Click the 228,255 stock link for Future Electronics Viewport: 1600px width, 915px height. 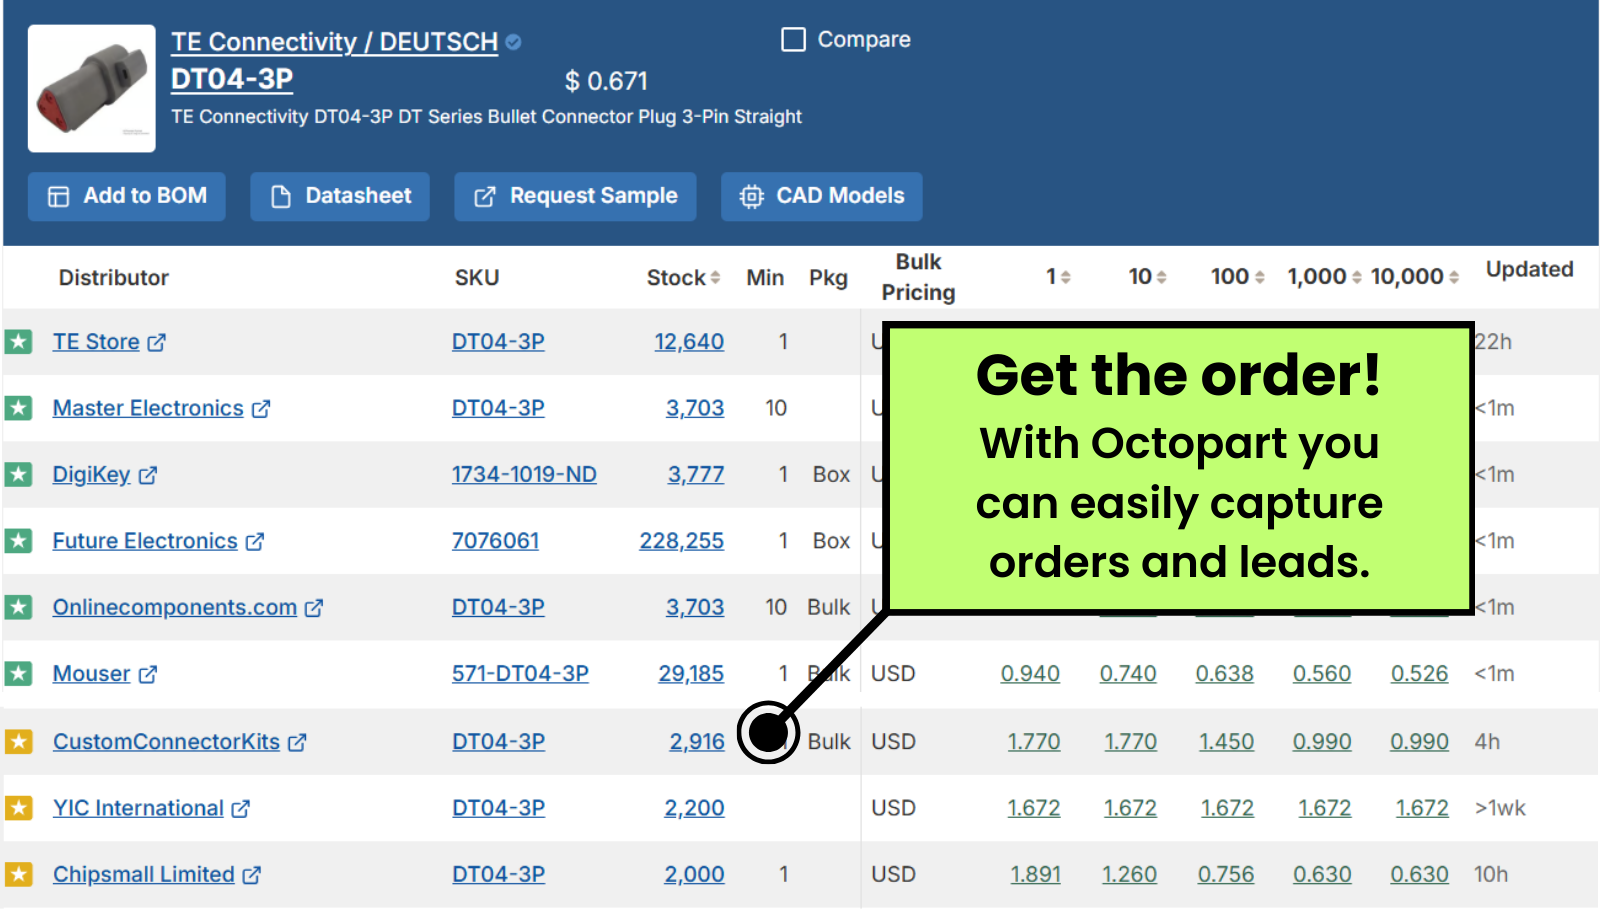coord(682,540)
